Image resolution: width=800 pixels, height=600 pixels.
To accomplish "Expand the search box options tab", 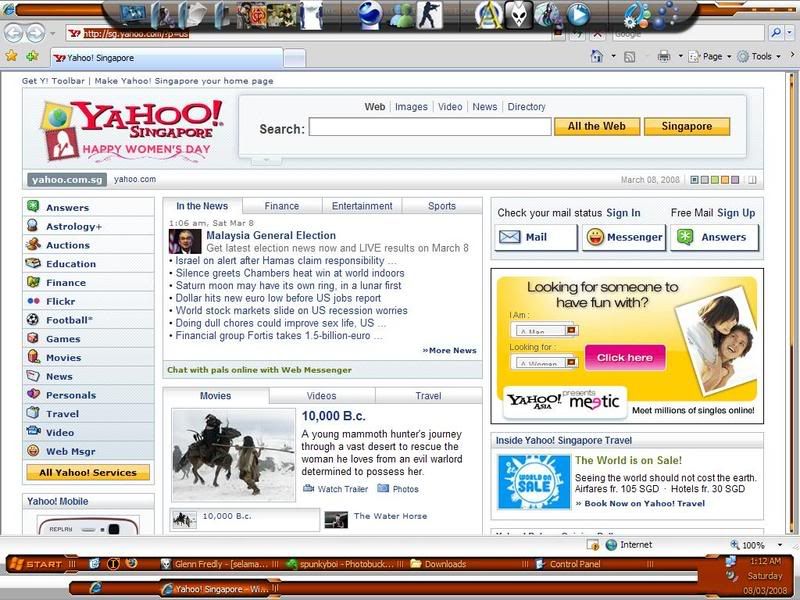I will coord(266,161).
